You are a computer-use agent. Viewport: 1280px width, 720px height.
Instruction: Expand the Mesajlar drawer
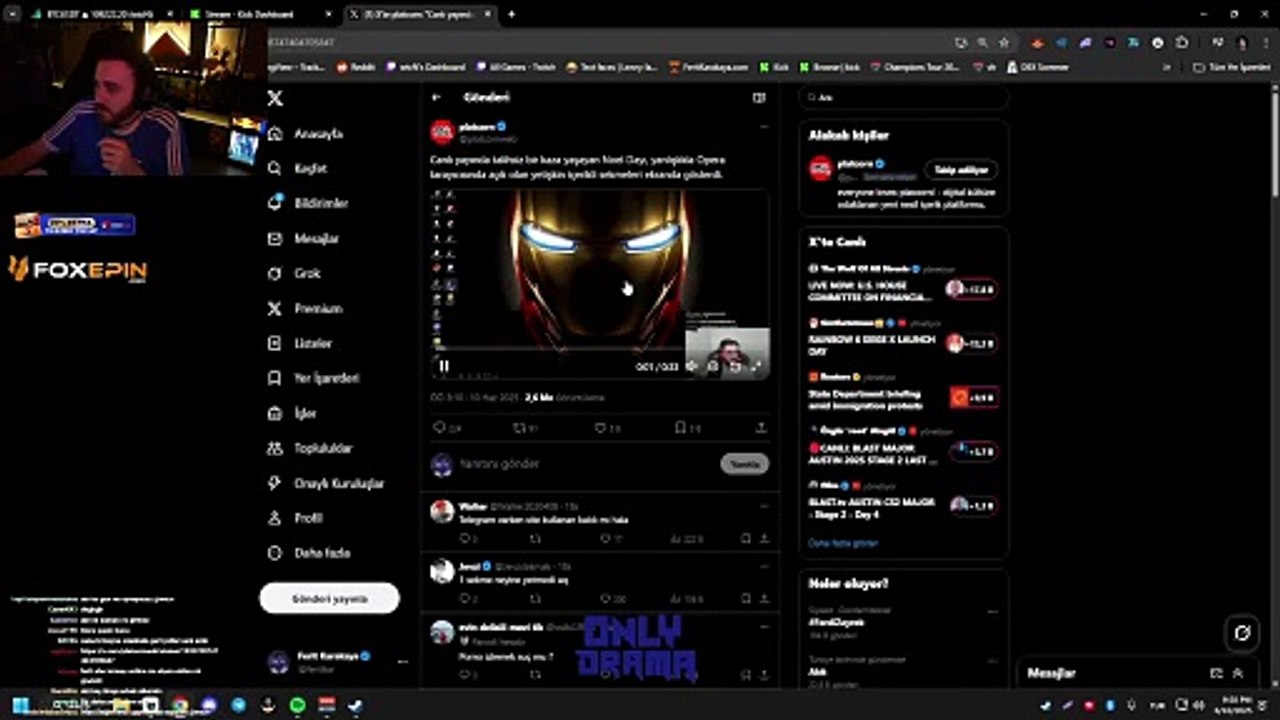1236,674
